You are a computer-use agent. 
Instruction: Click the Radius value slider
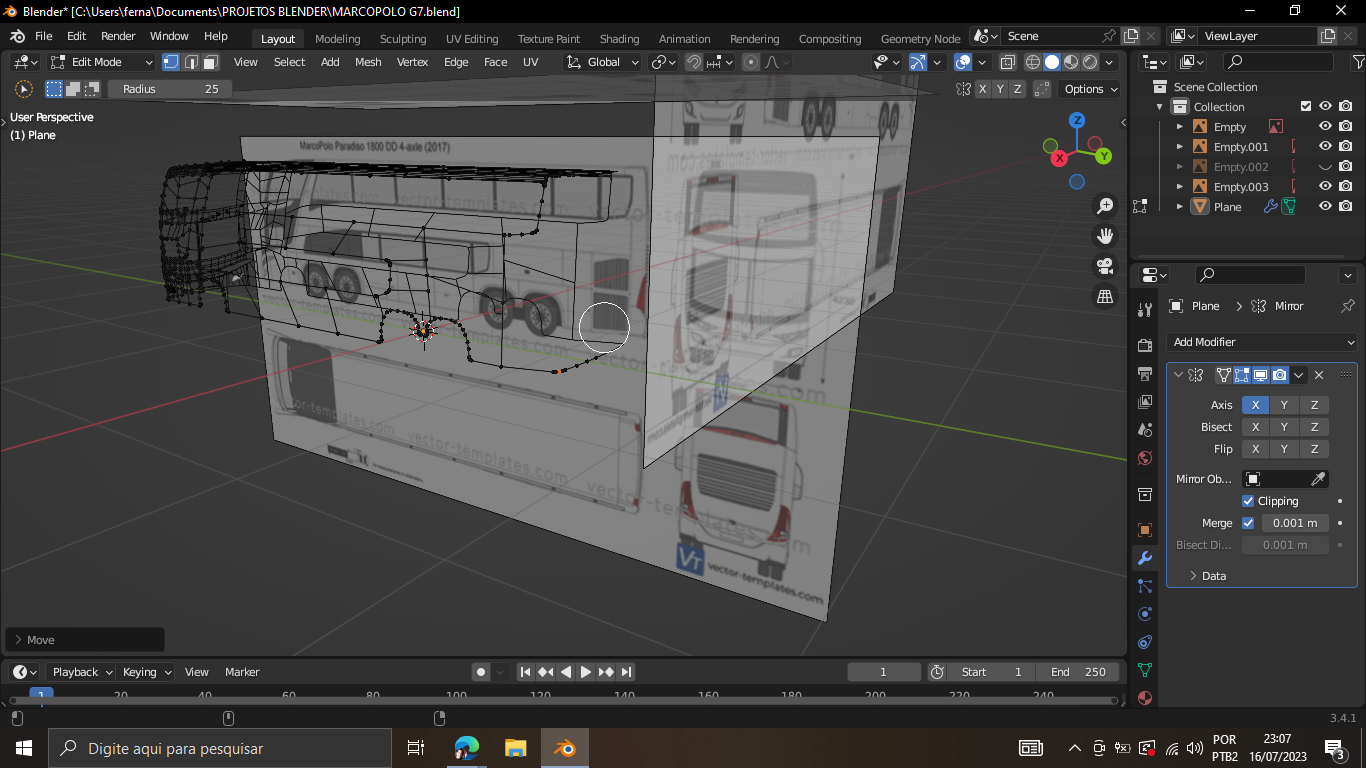pyautogui.click(x=170, y=89)
